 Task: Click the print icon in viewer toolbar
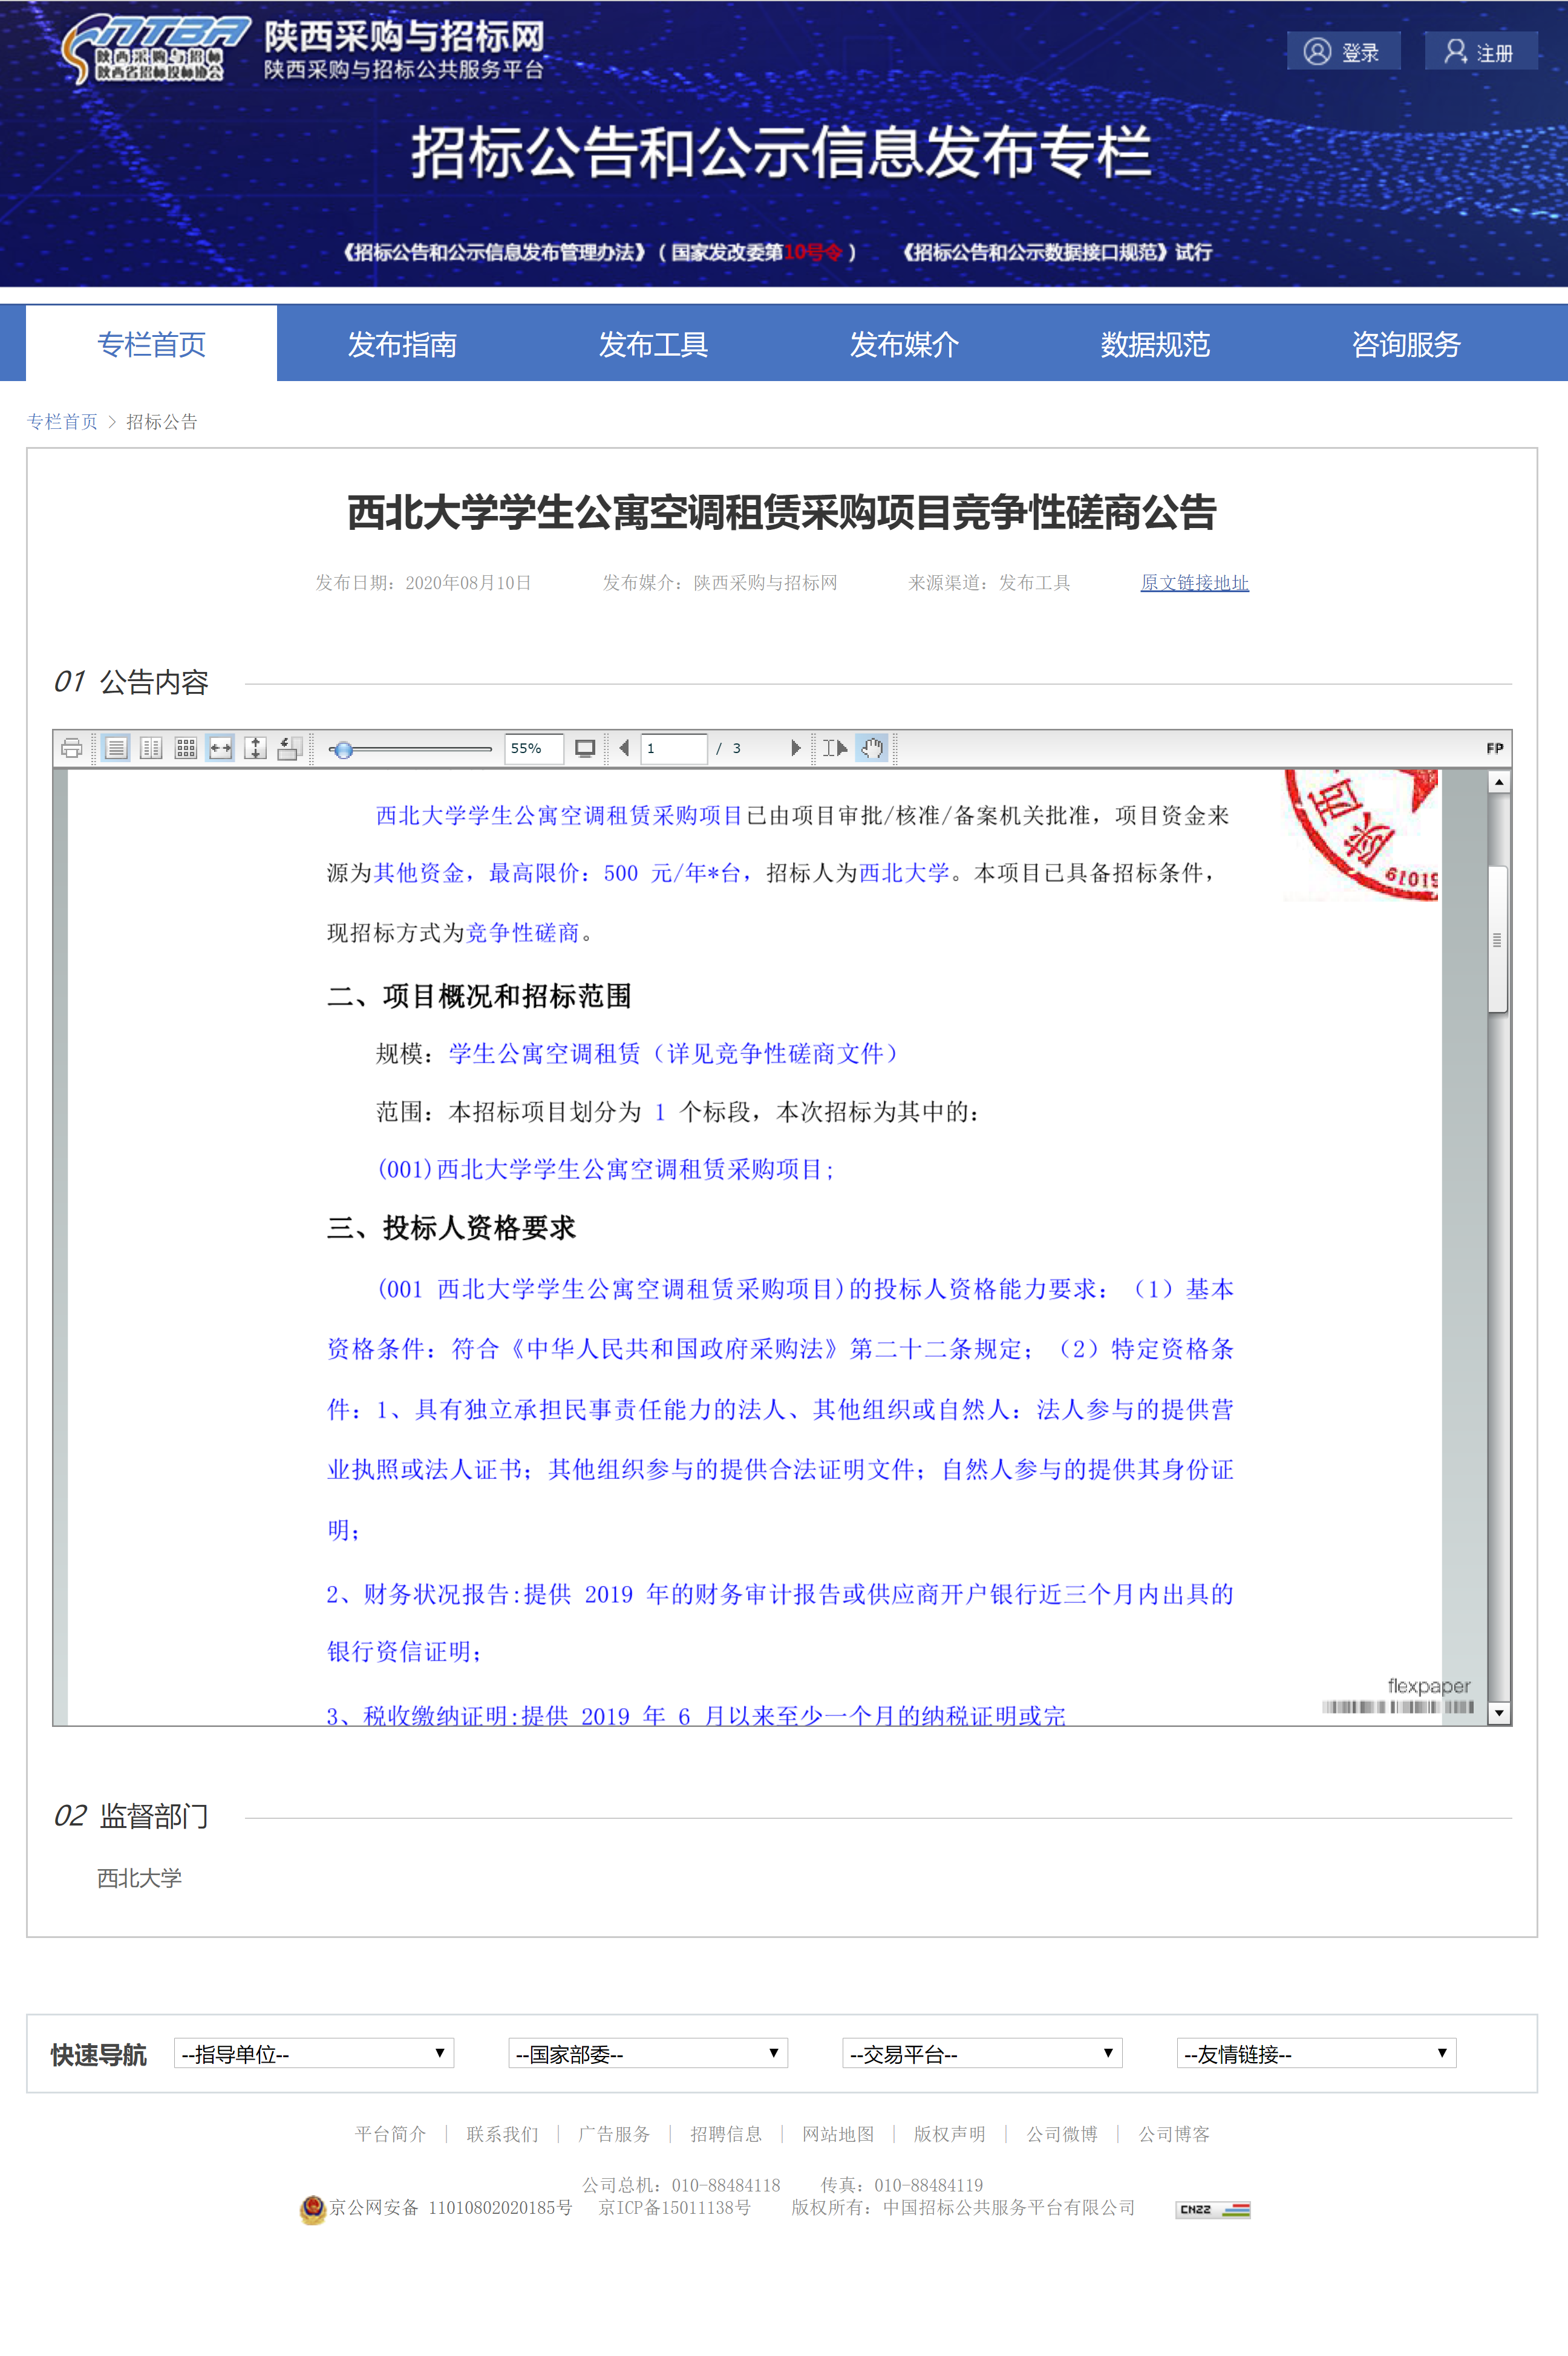pos(71,748)
